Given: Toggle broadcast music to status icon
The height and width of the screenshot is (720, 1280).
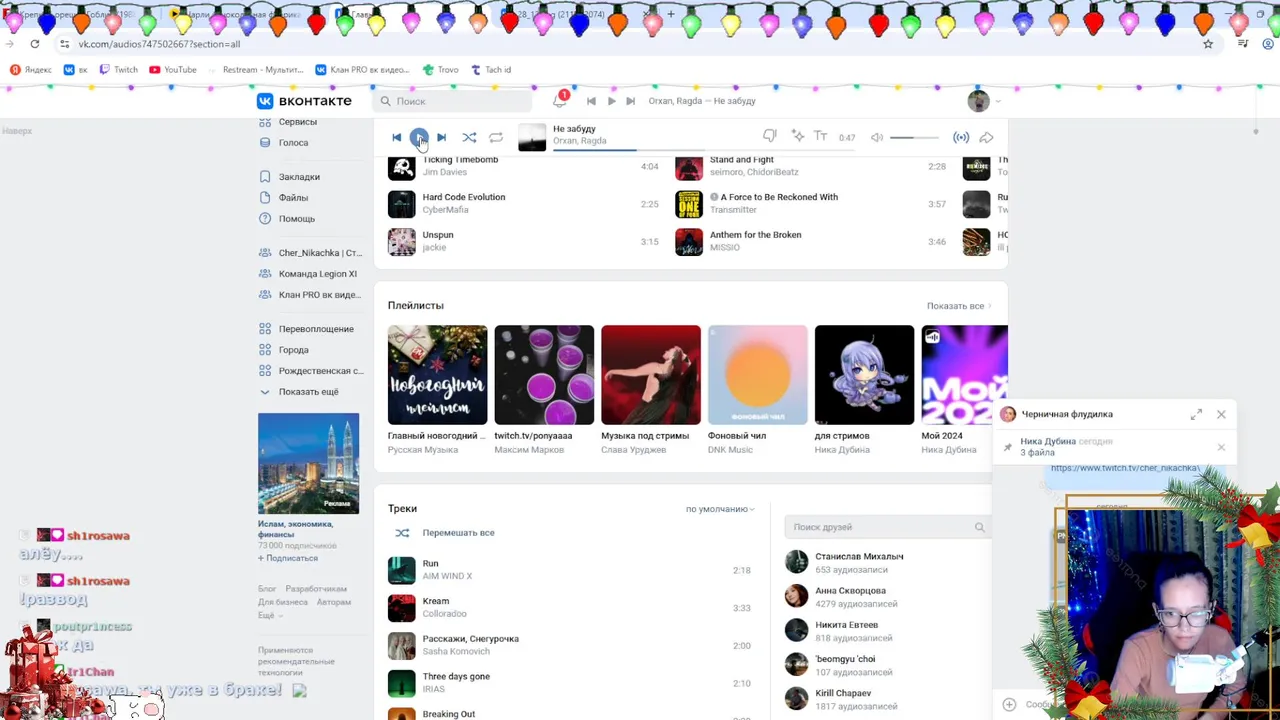Looking at the screenshot, I should coord(961,137).
